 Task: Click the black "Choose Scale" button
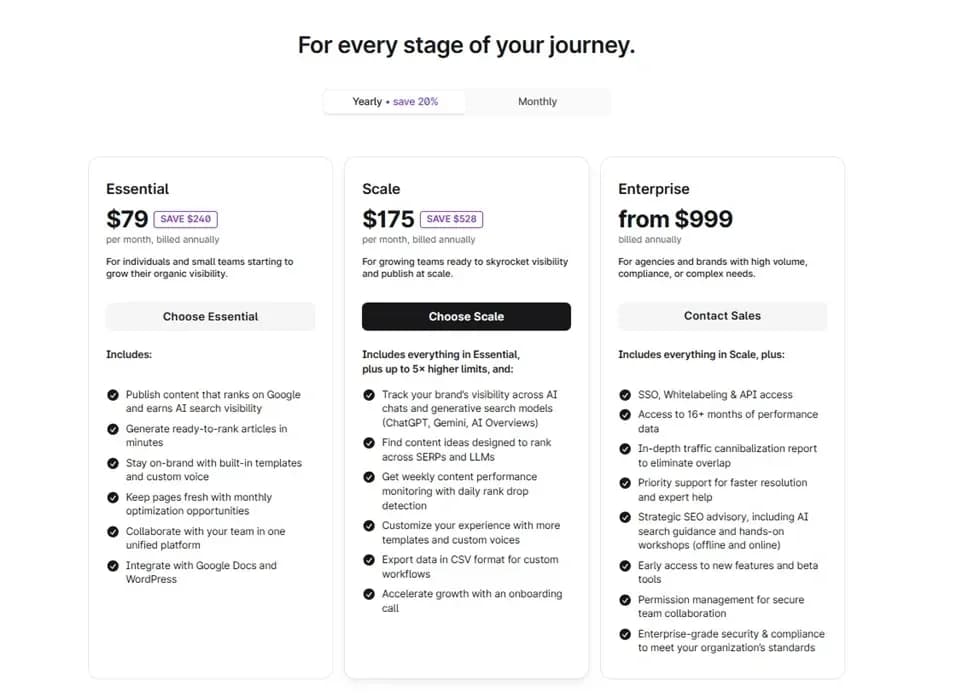[466, 316]
